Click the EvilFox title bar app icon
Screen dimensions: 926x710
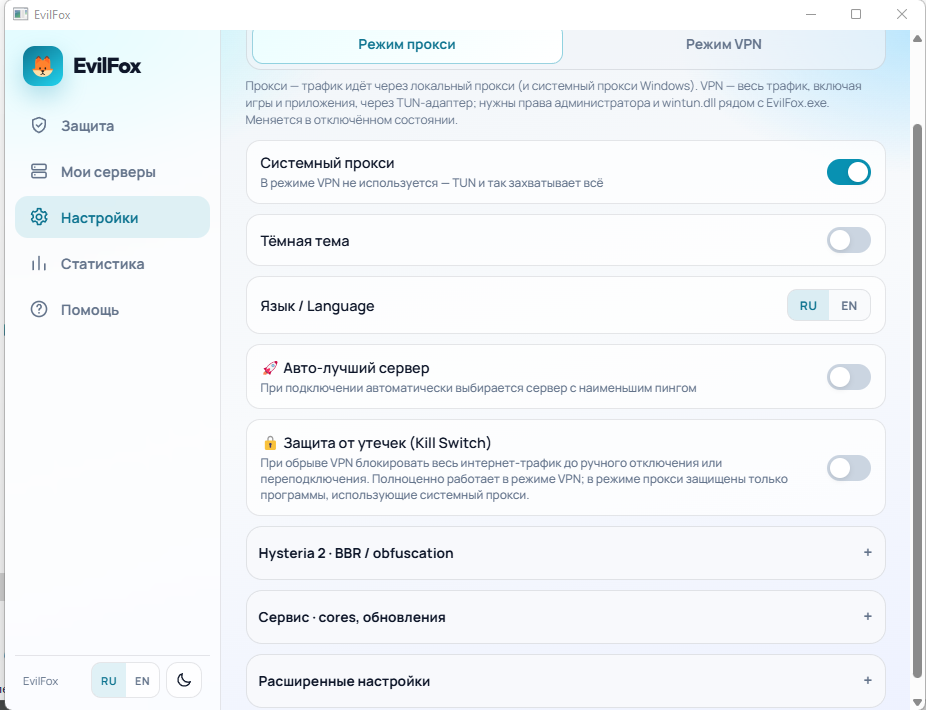click(x=21, y=14)
